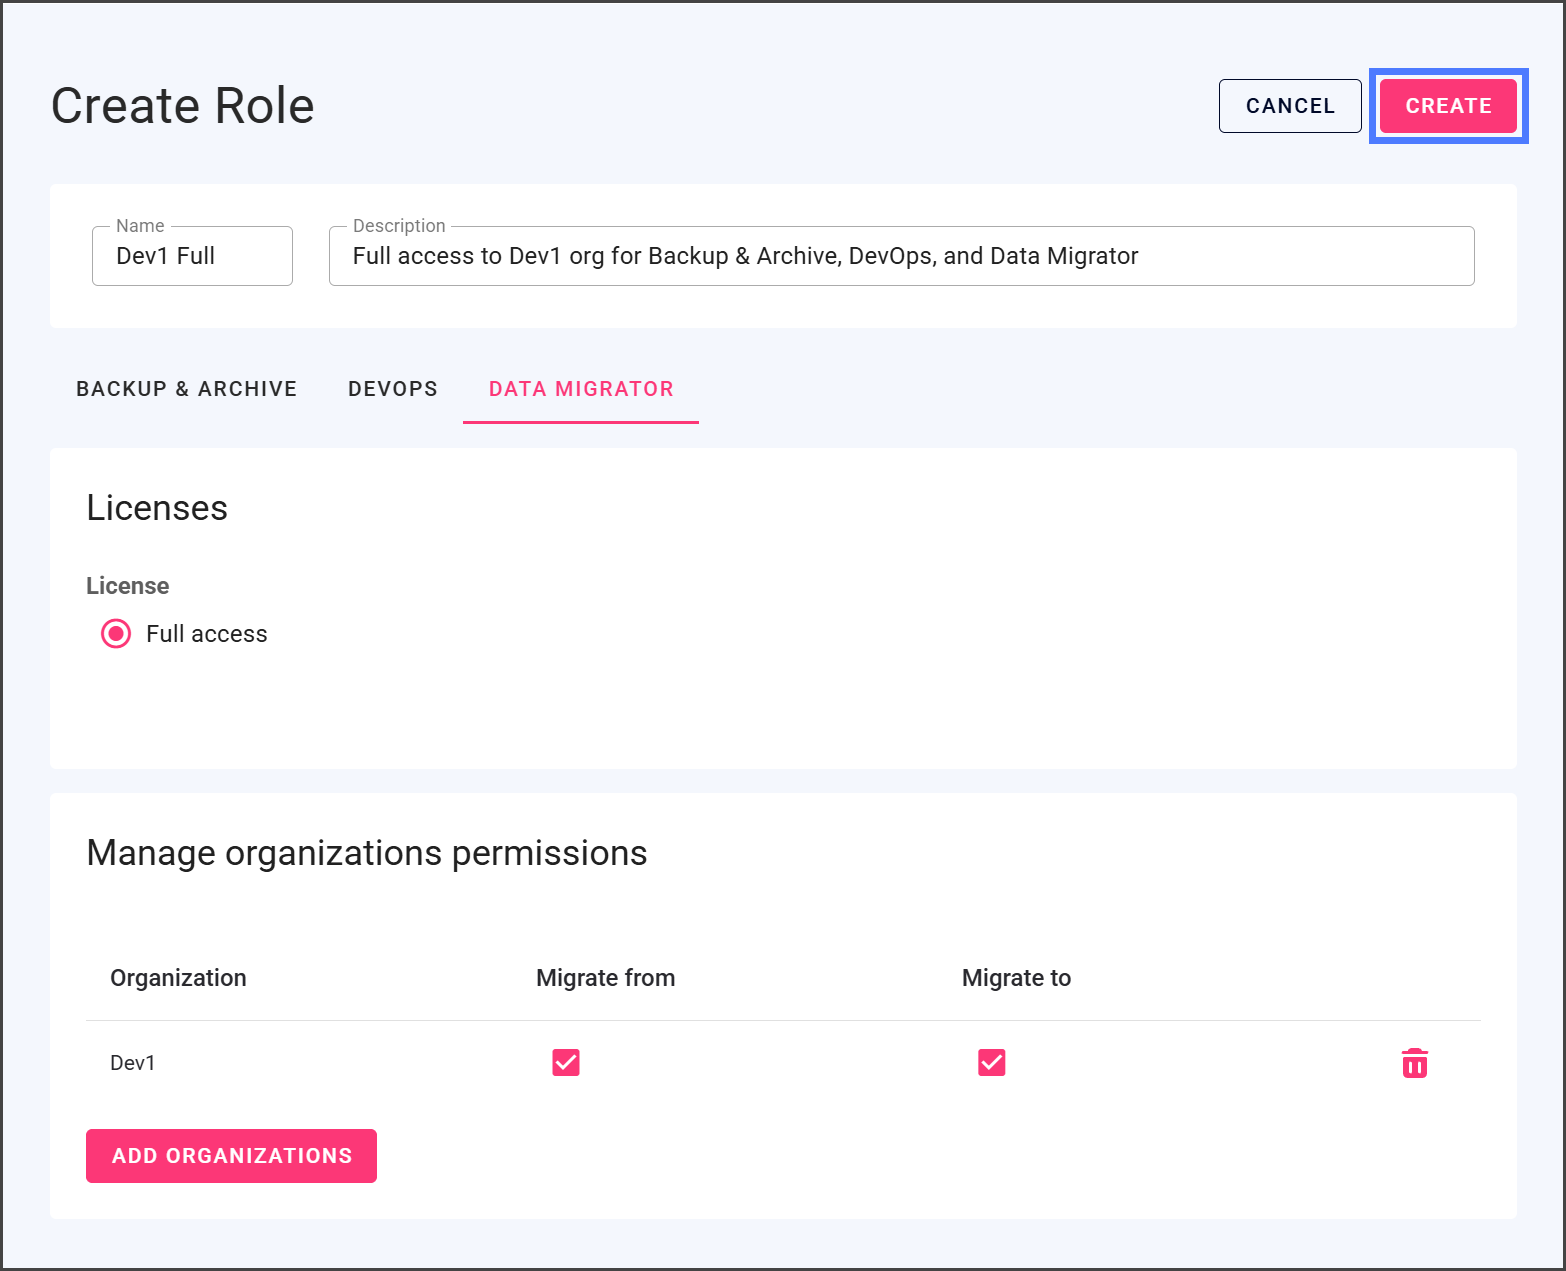Click the Create Role page title
Image resolution: width=1566 pixels, height=1271 pixels.
[x=183, y=106]
